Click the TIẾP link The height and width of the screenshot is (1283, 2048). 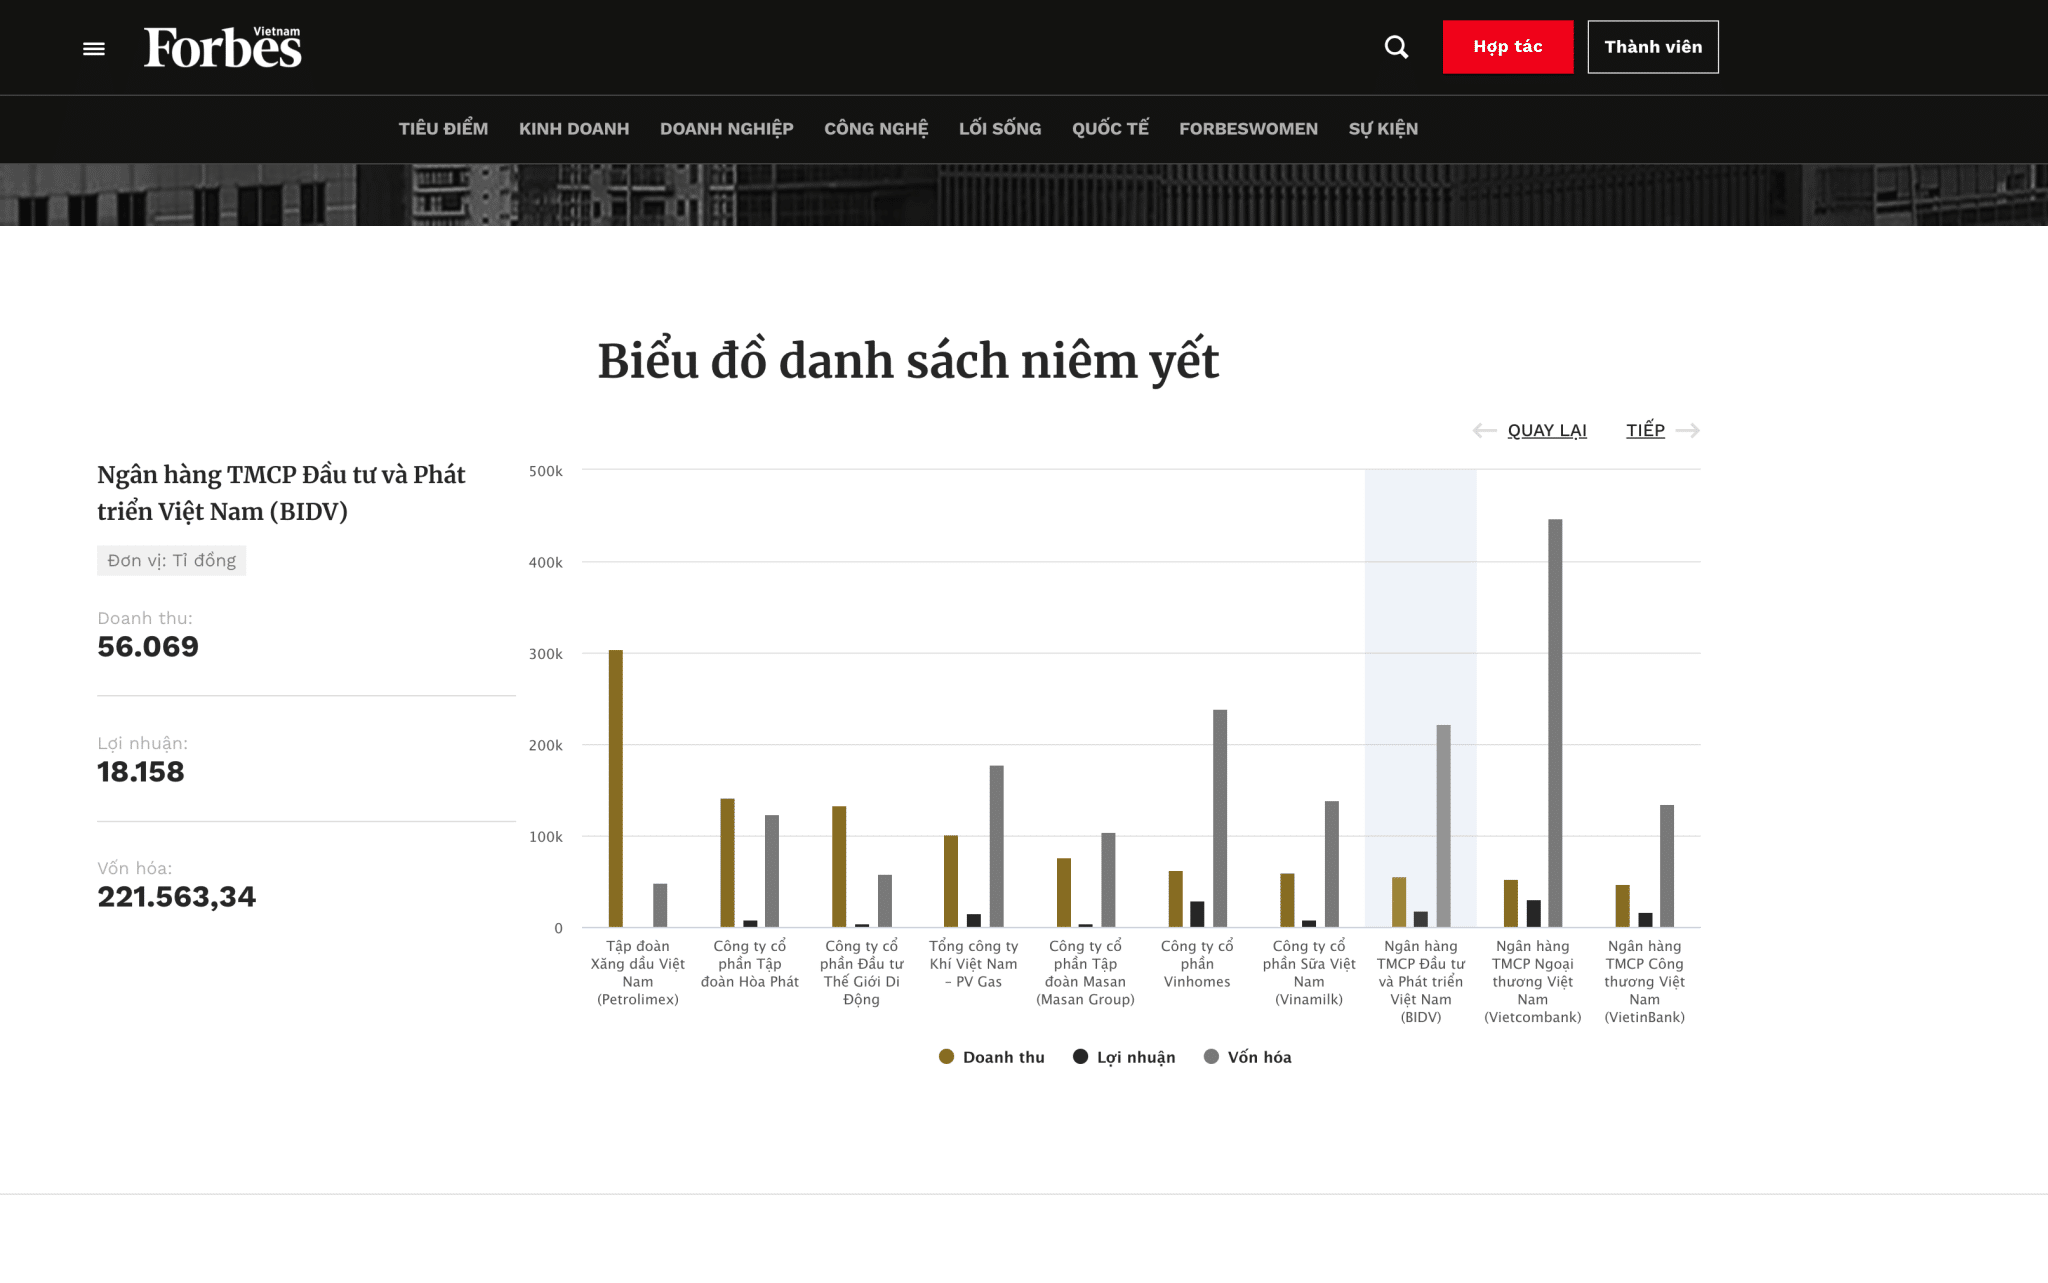1645,431
